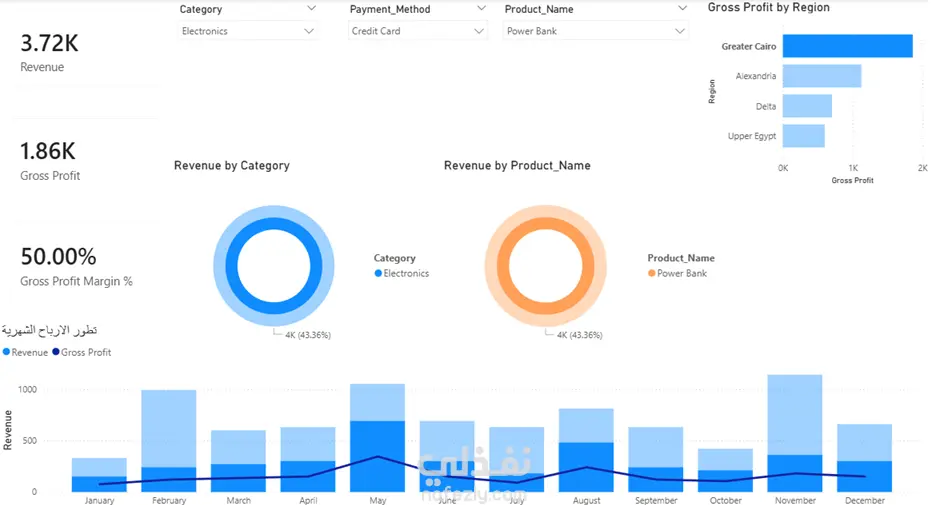Select the October revenue bar
Viewport: 947px width, 505px height.
click(725, 470)
